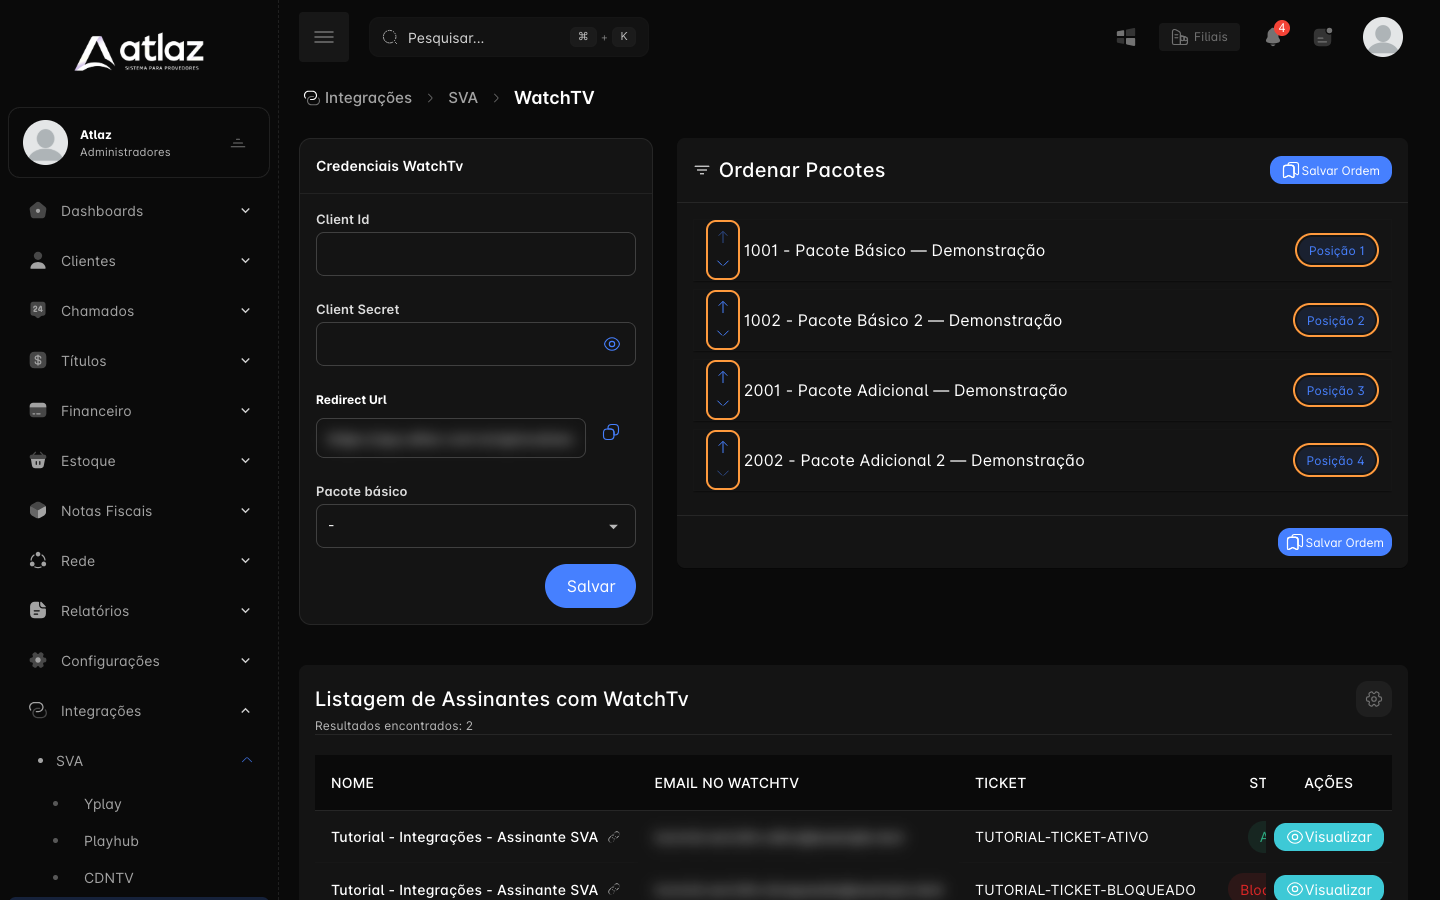Image resolution: width=1440 pixels, height=900 pixels.
Task: Focus the Pesquisar search box
Action: (509, 37)
